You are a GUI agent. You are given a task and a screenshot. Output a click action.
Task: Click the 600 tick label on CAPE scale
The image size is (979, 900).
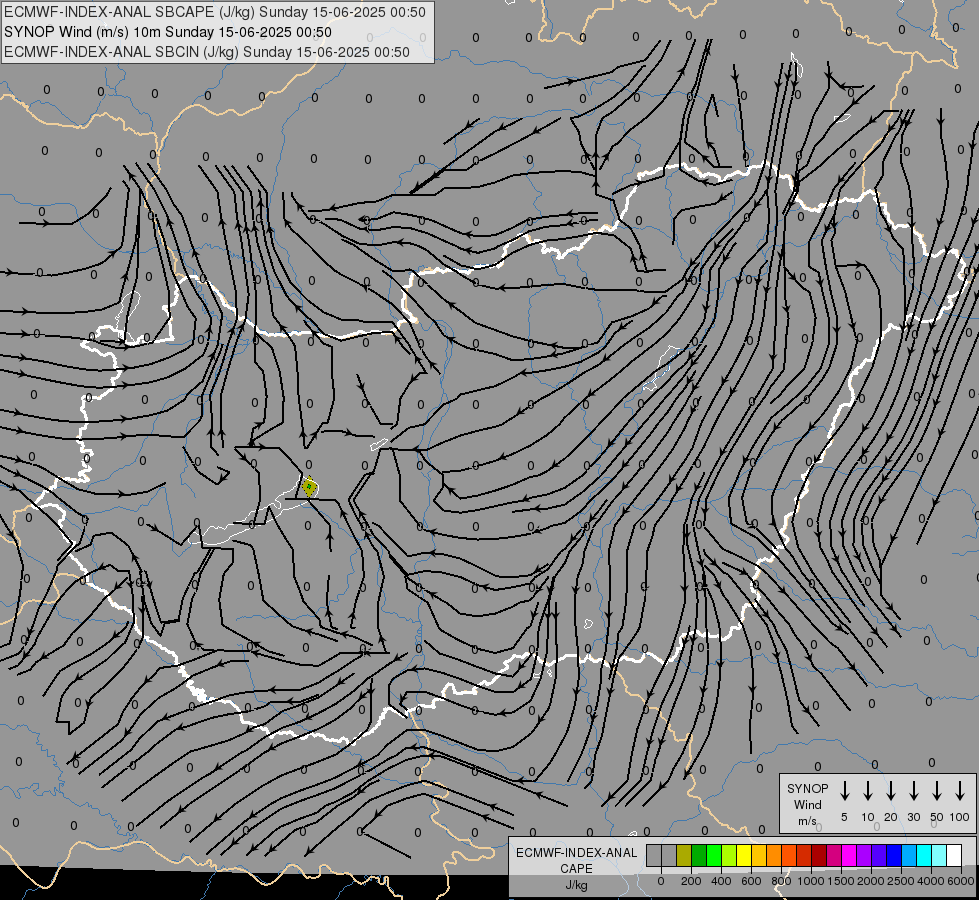751,881
